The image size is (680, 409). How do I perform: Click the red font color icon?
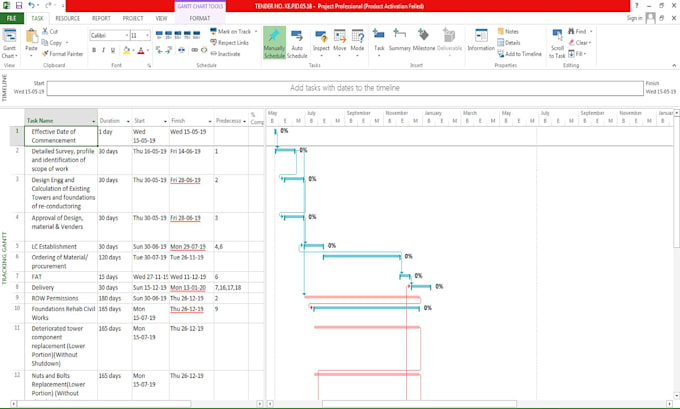pyautogui.click(x=141, y=51)
